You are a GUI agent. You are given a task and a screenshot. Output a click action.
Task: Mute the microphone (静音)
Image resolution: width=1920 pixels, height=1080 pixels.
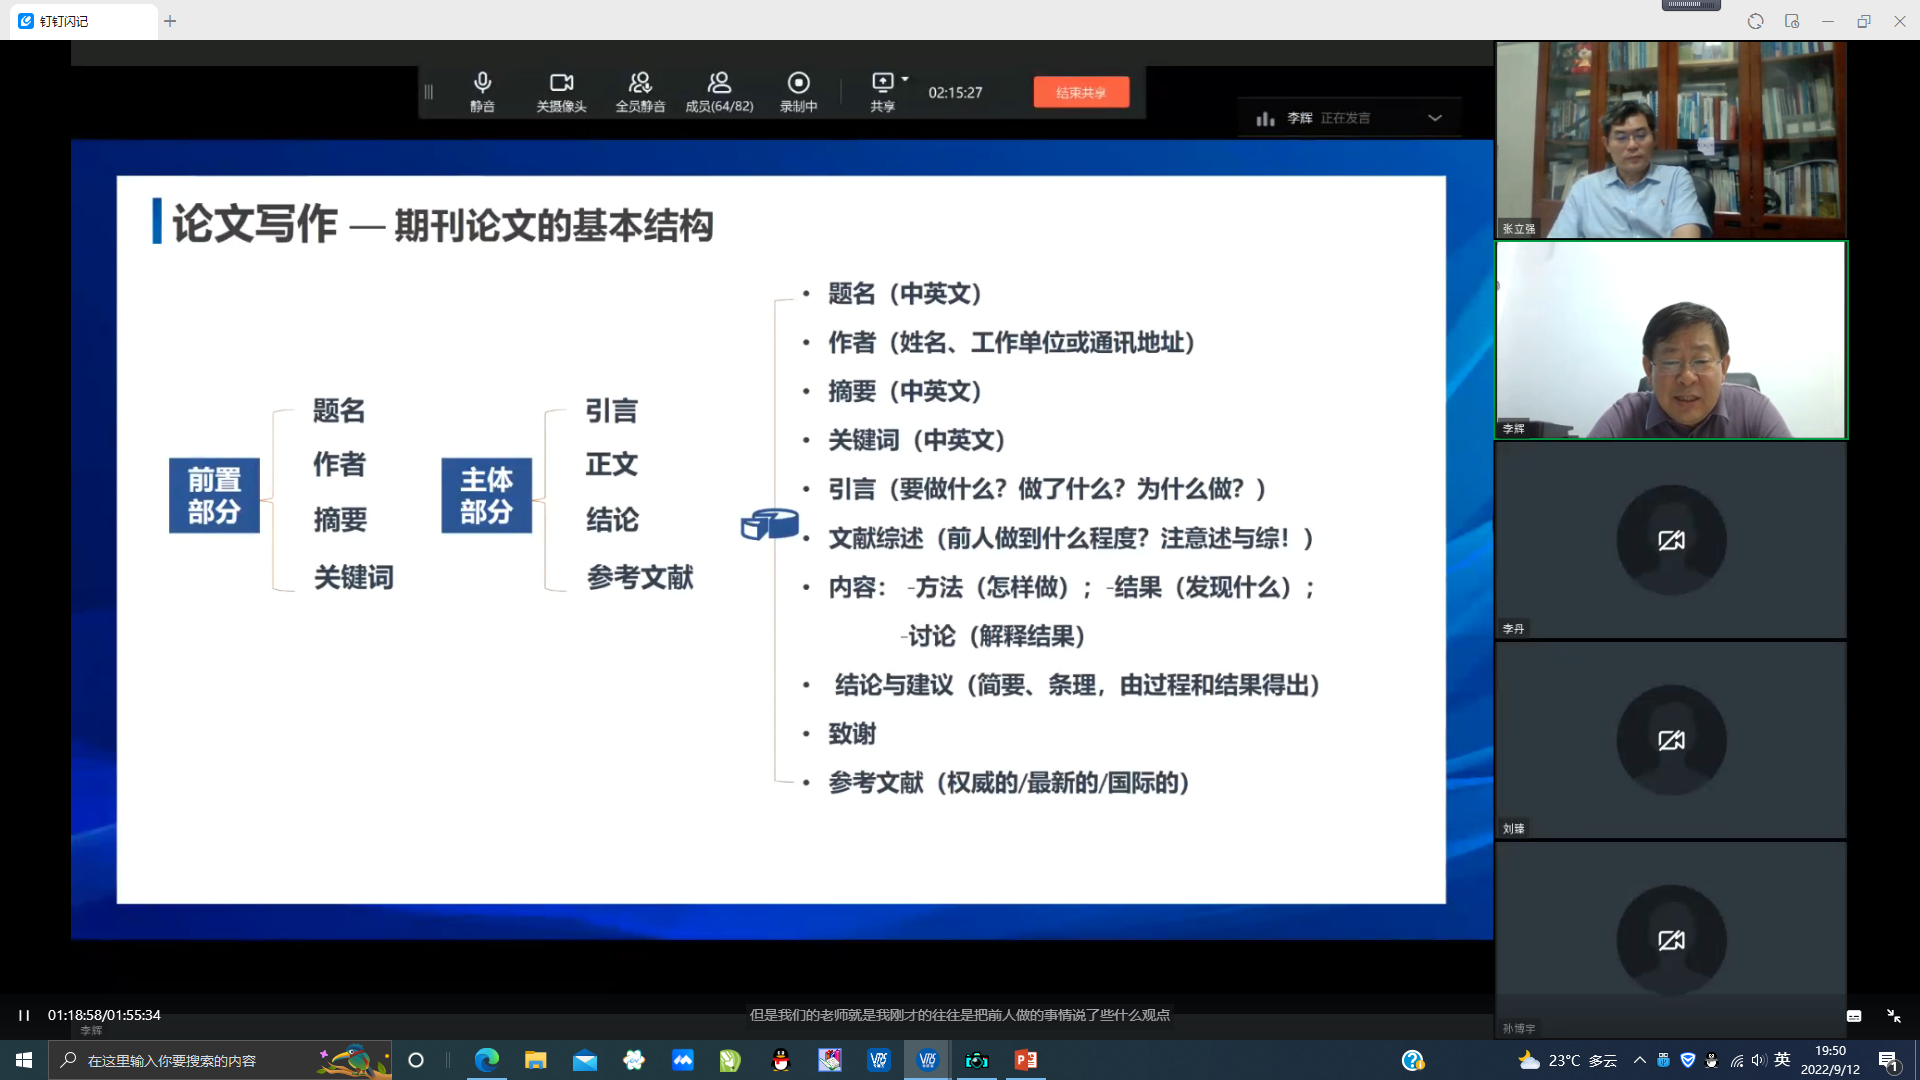(x=482, y=91)
